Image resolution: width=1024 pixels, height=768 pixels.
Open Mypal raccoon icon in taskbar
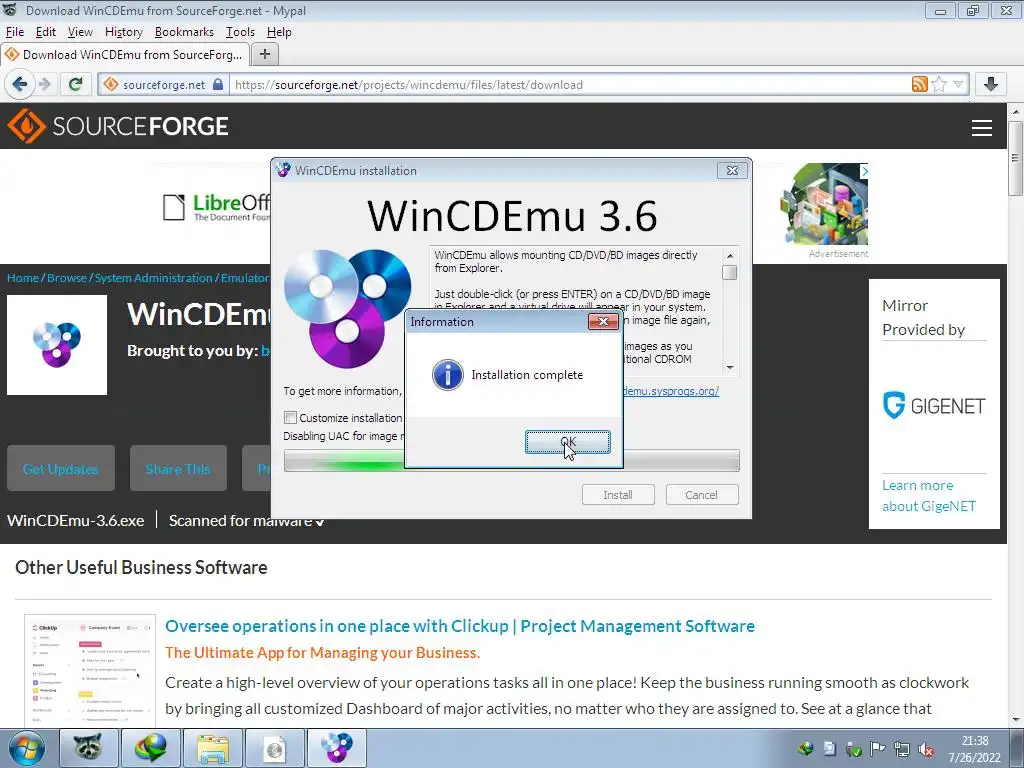pyautogui.click(x=88, y=748)
